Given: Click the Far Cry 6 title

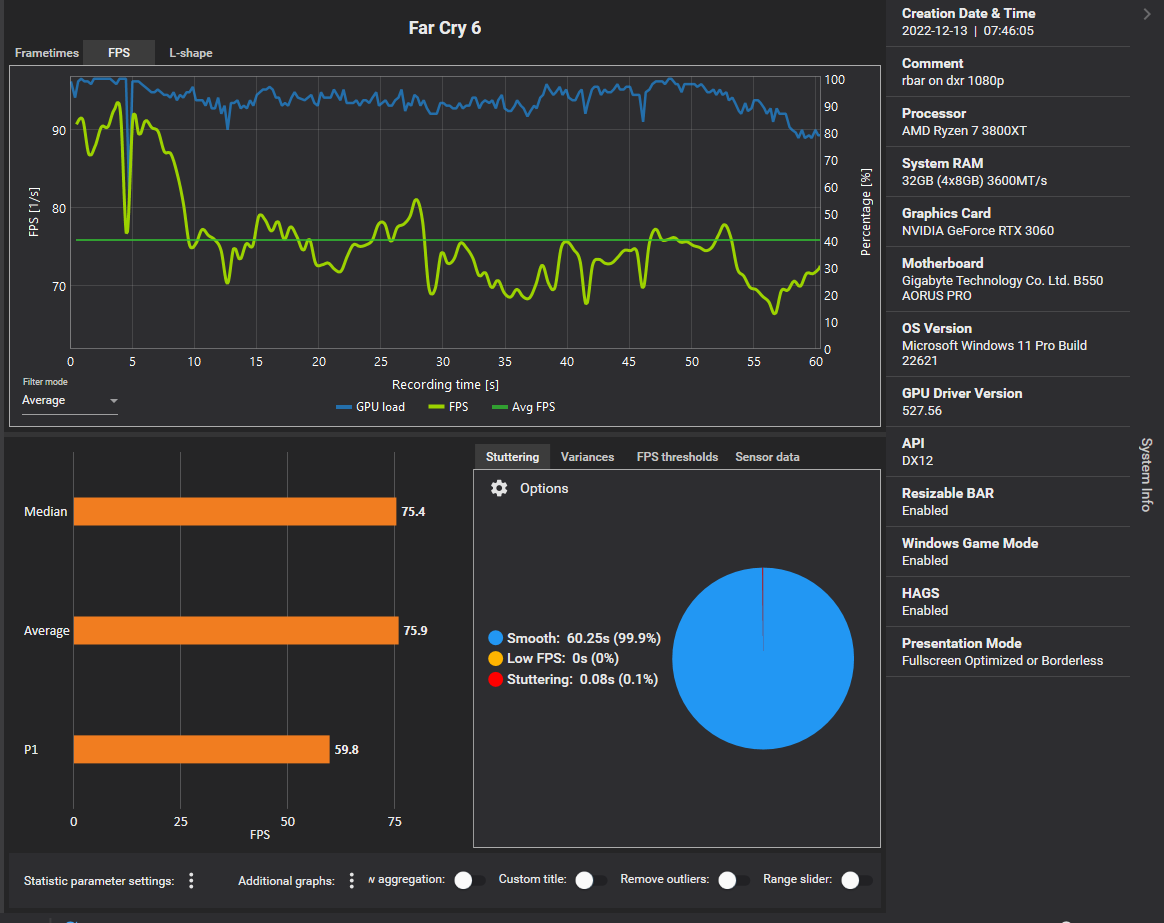Looking at the screenshot, I should (445, 28).
